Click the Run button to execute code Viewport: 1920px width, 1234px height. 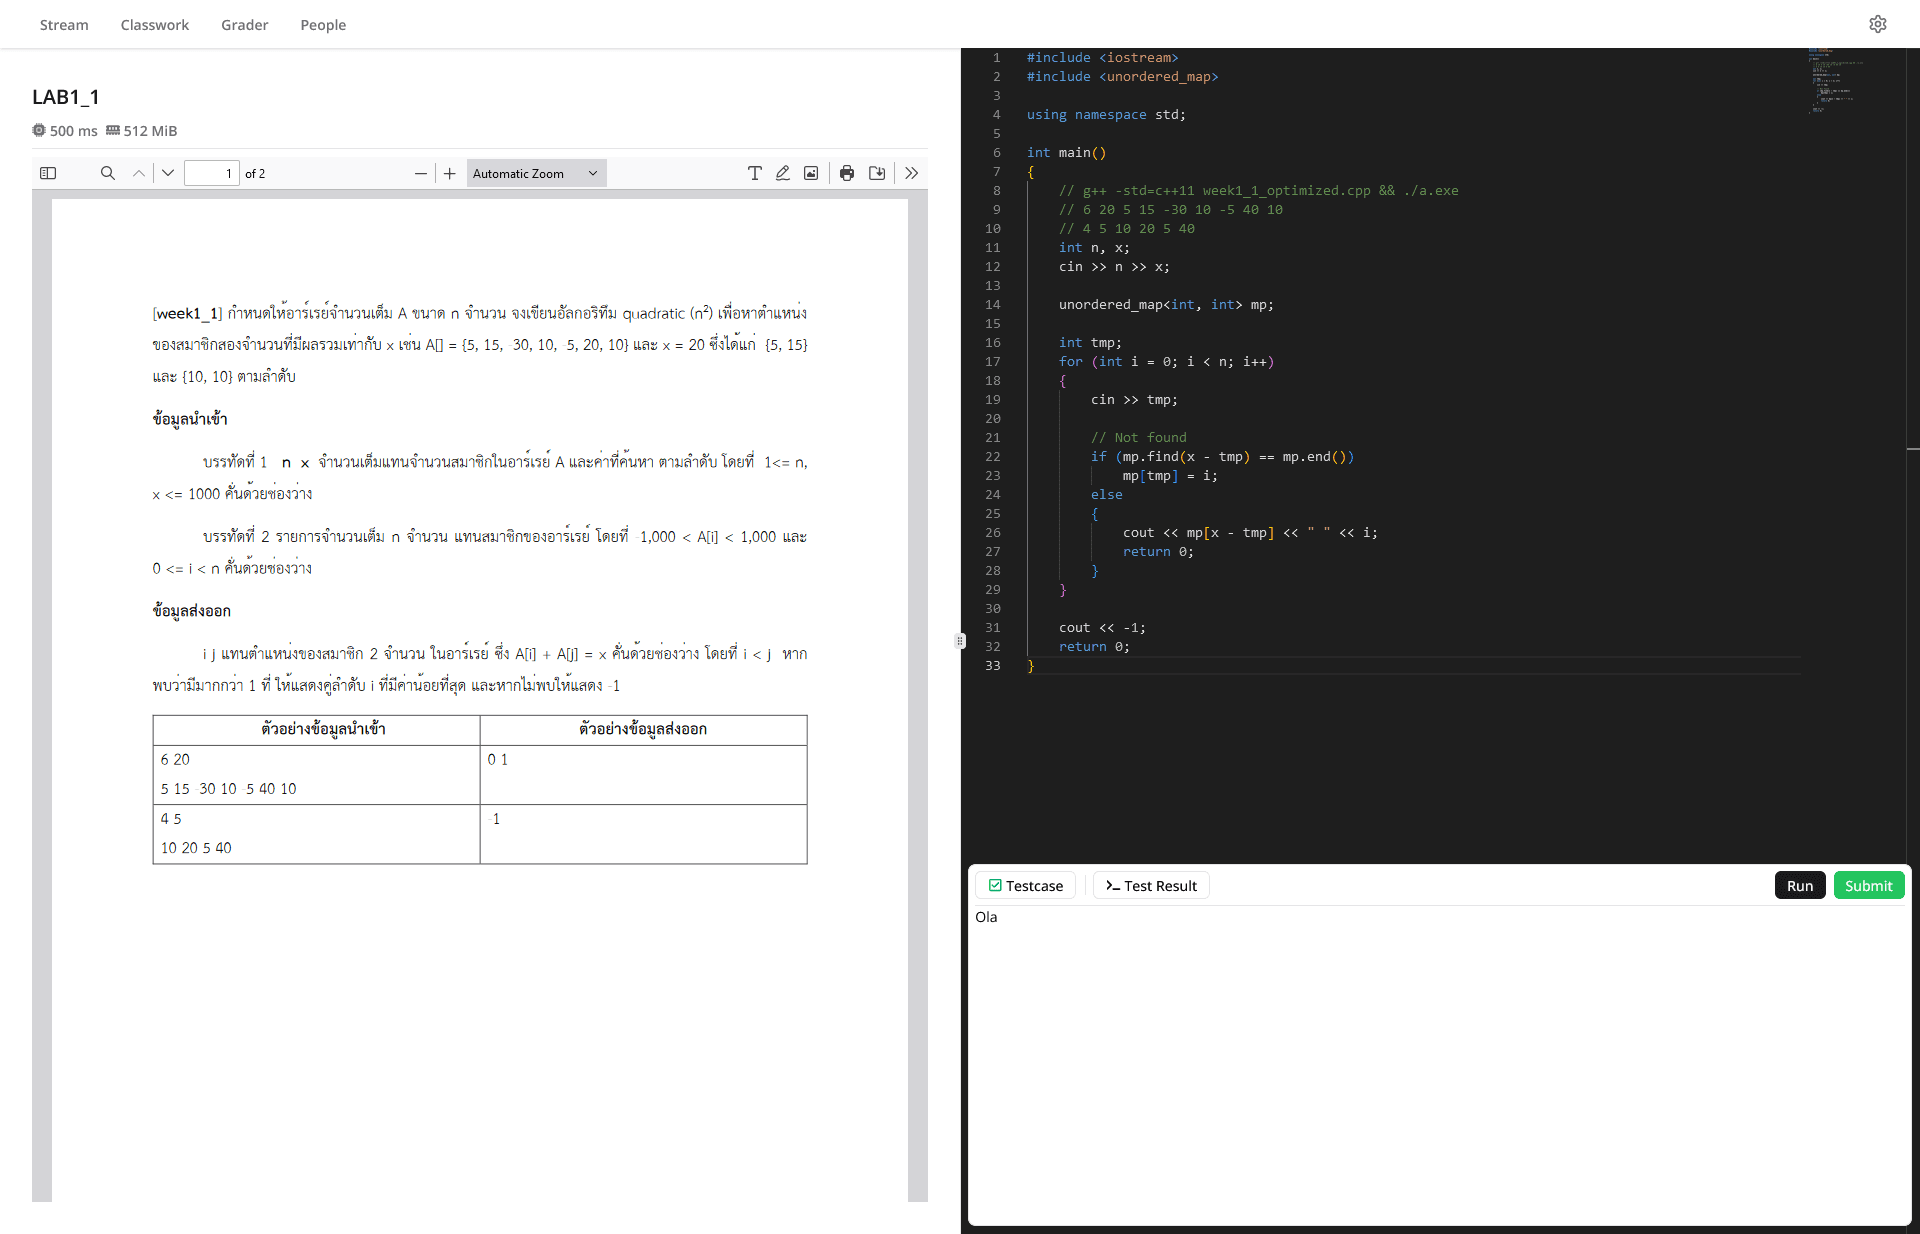click(x=1801, y=884)
